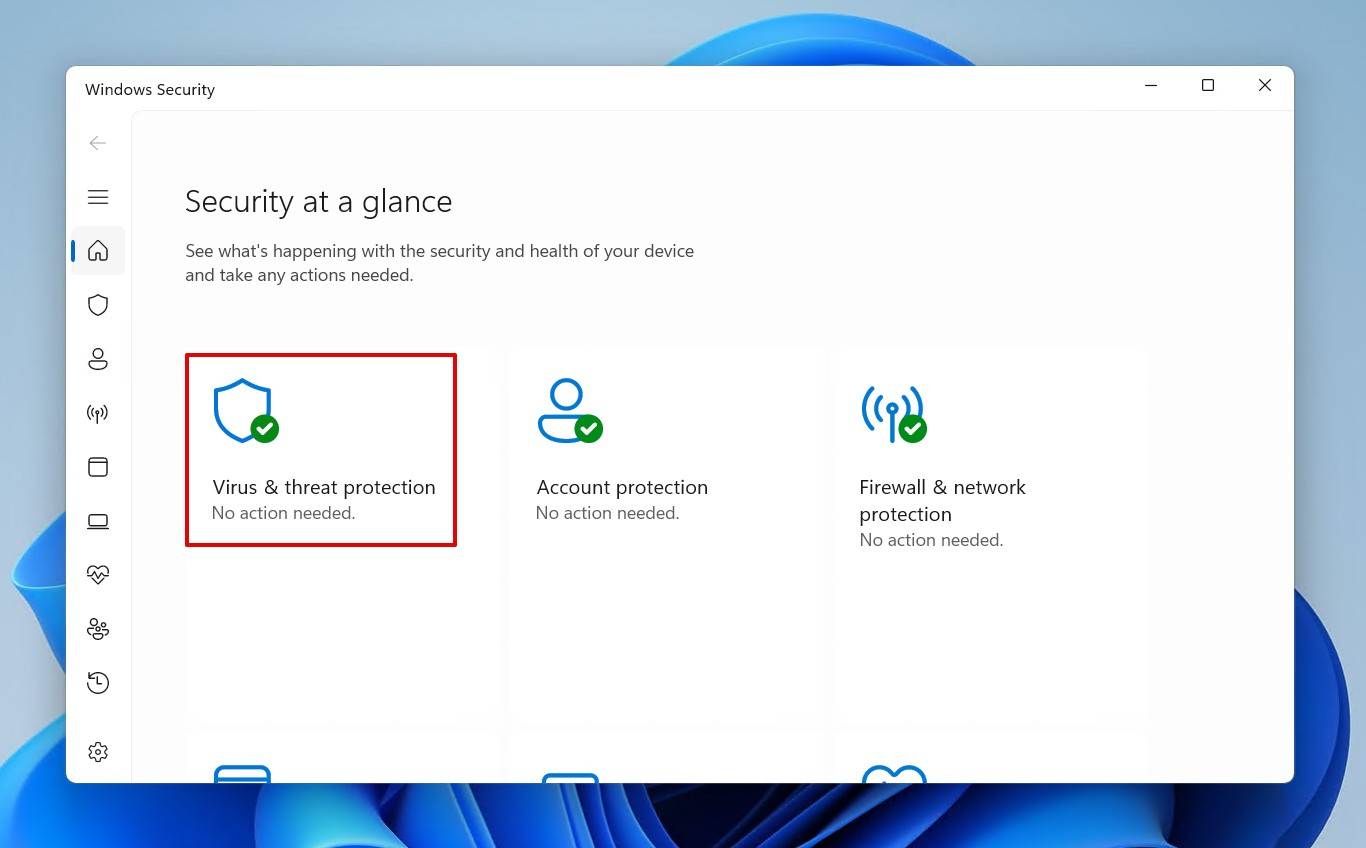Open Family options sidebar icon
The image size is (1366, 848).
[98, 629]
